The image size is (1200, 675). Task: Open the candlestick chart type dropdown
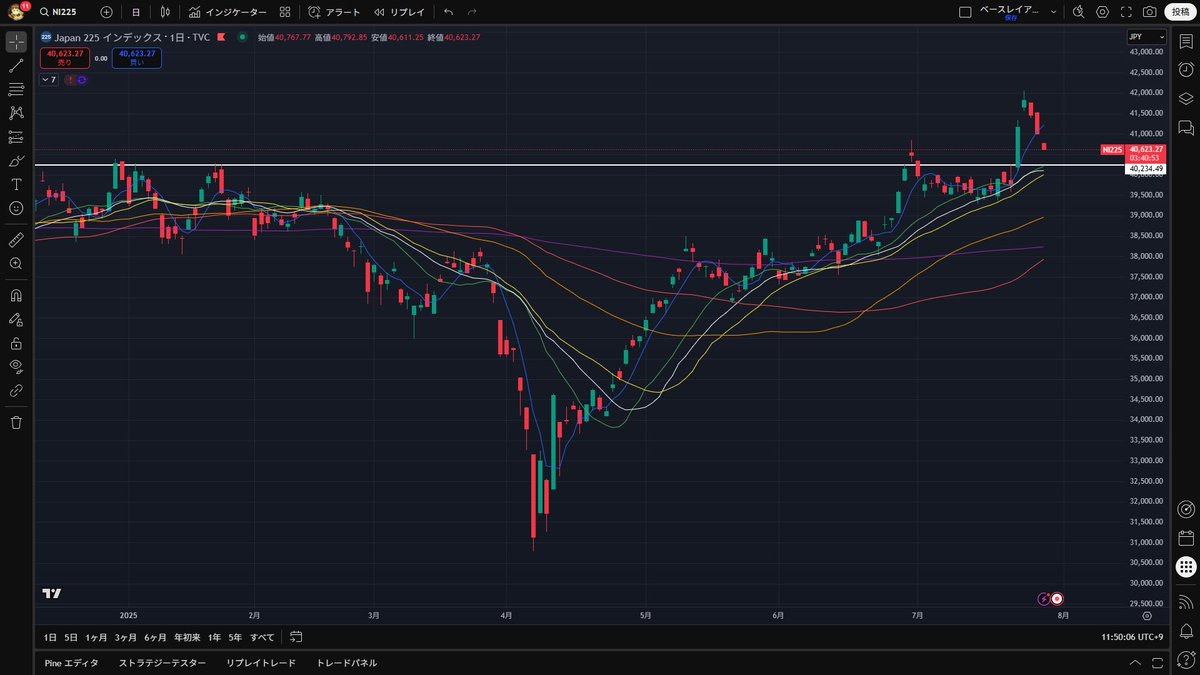point(165,12)
